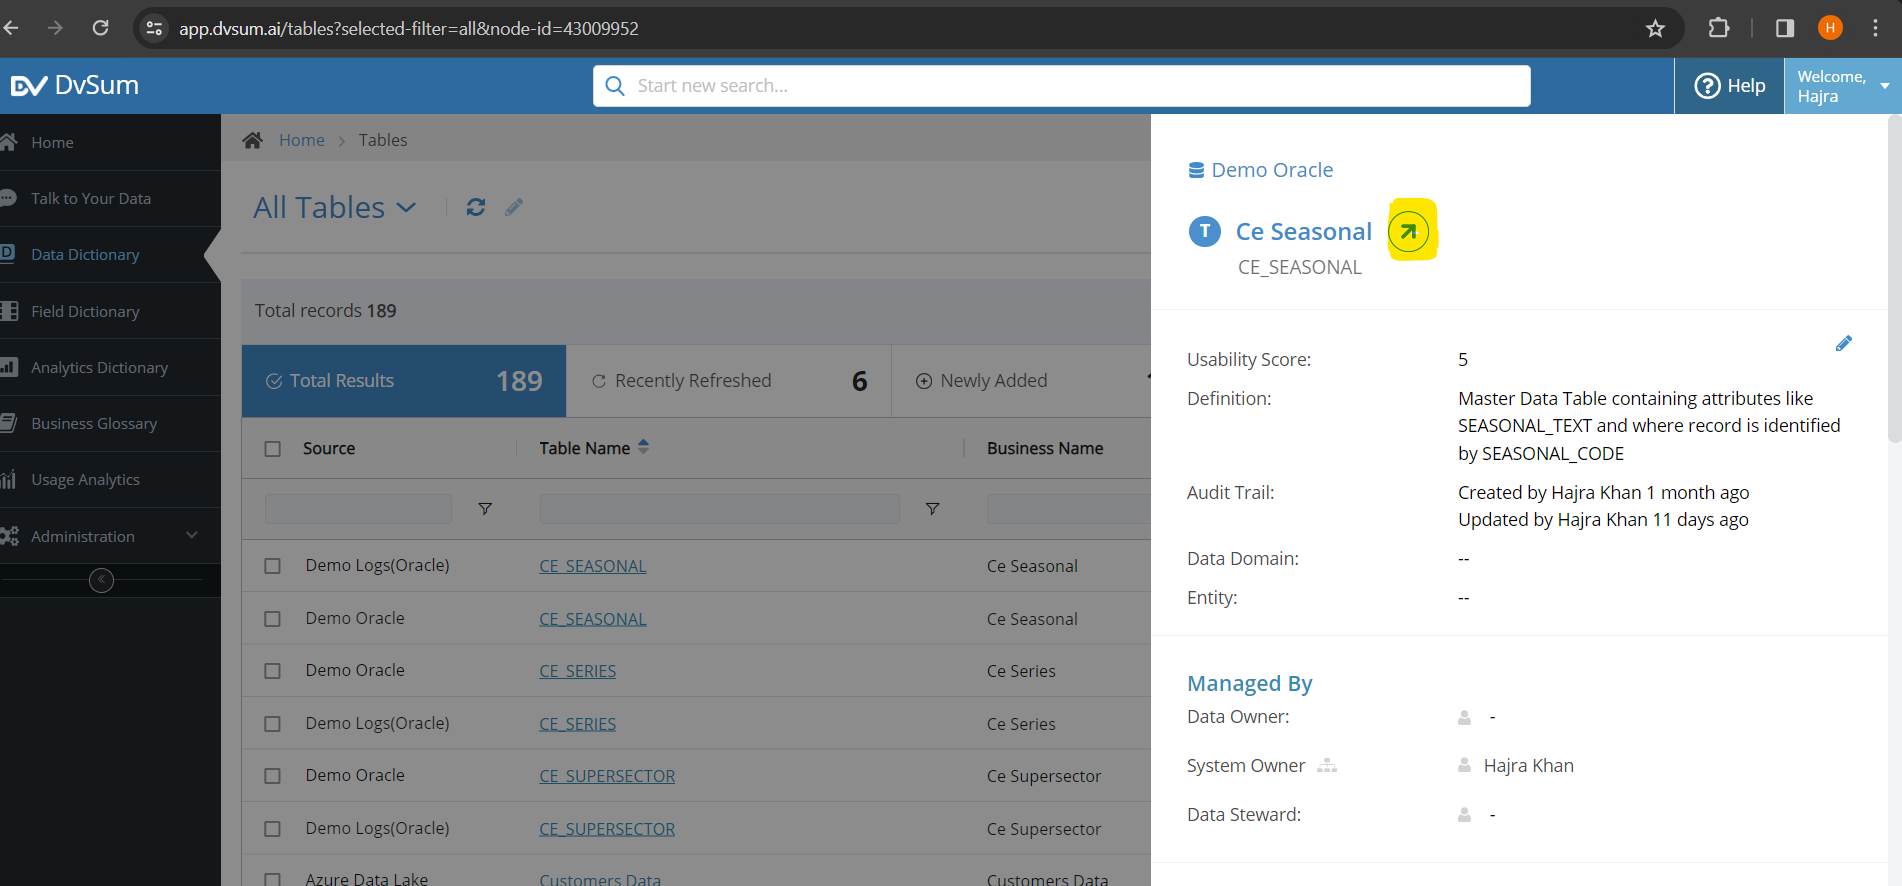
Task: Open the CE_SUPERSECTOR link for Demo Oracle
Action: pyautogui.click(x=607, y=776)
